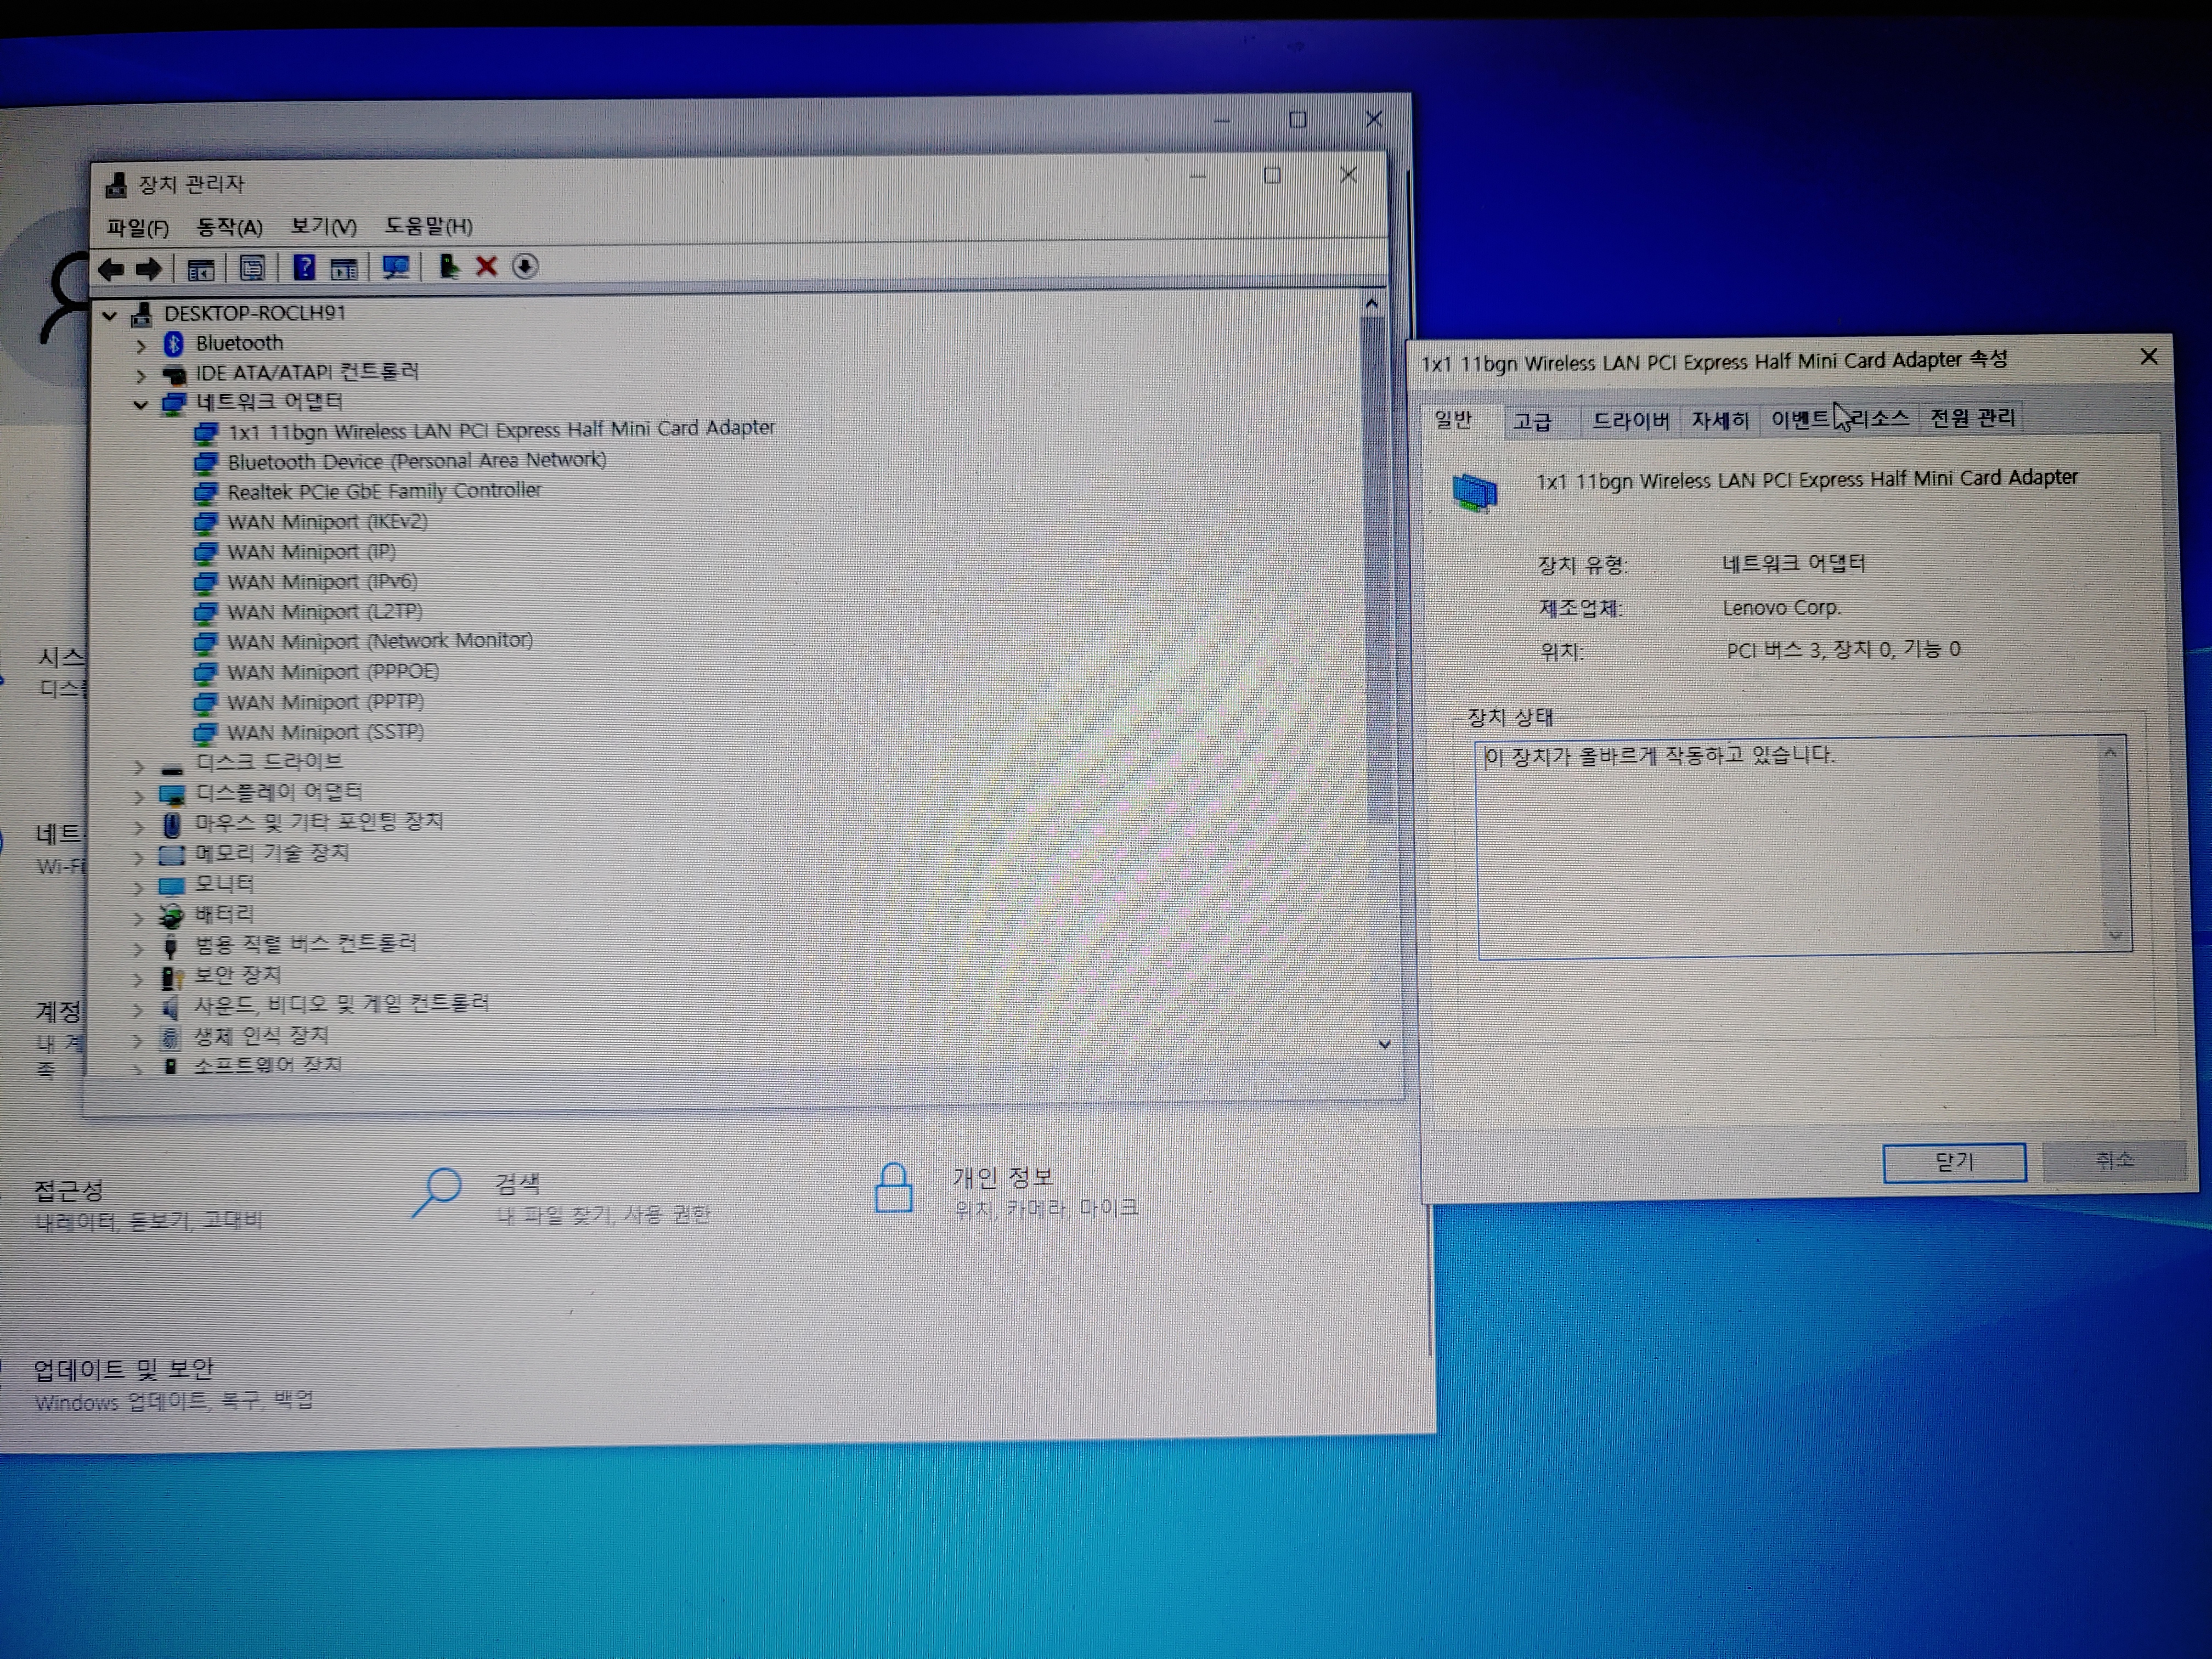Screen dimensions: 2212x1659
Task: Select WAN Miniport (IPv6)
Action: [322, 582]
